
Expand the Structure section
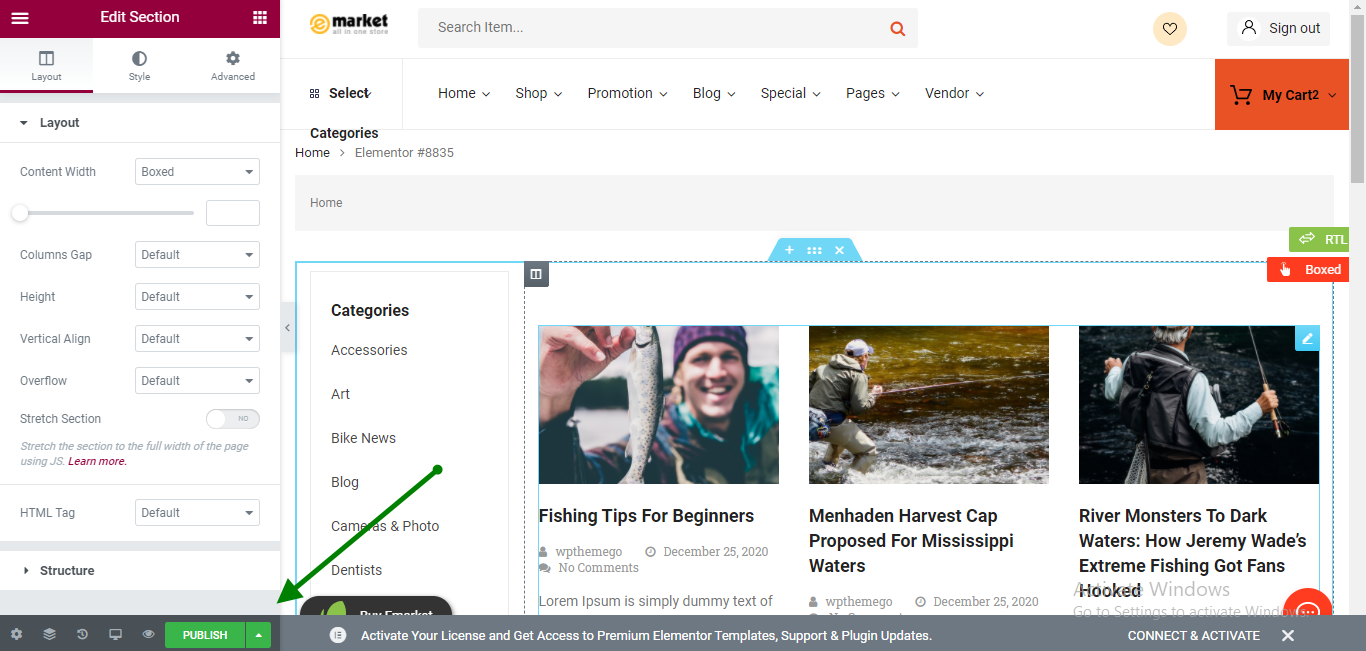[x=67, y=571]
